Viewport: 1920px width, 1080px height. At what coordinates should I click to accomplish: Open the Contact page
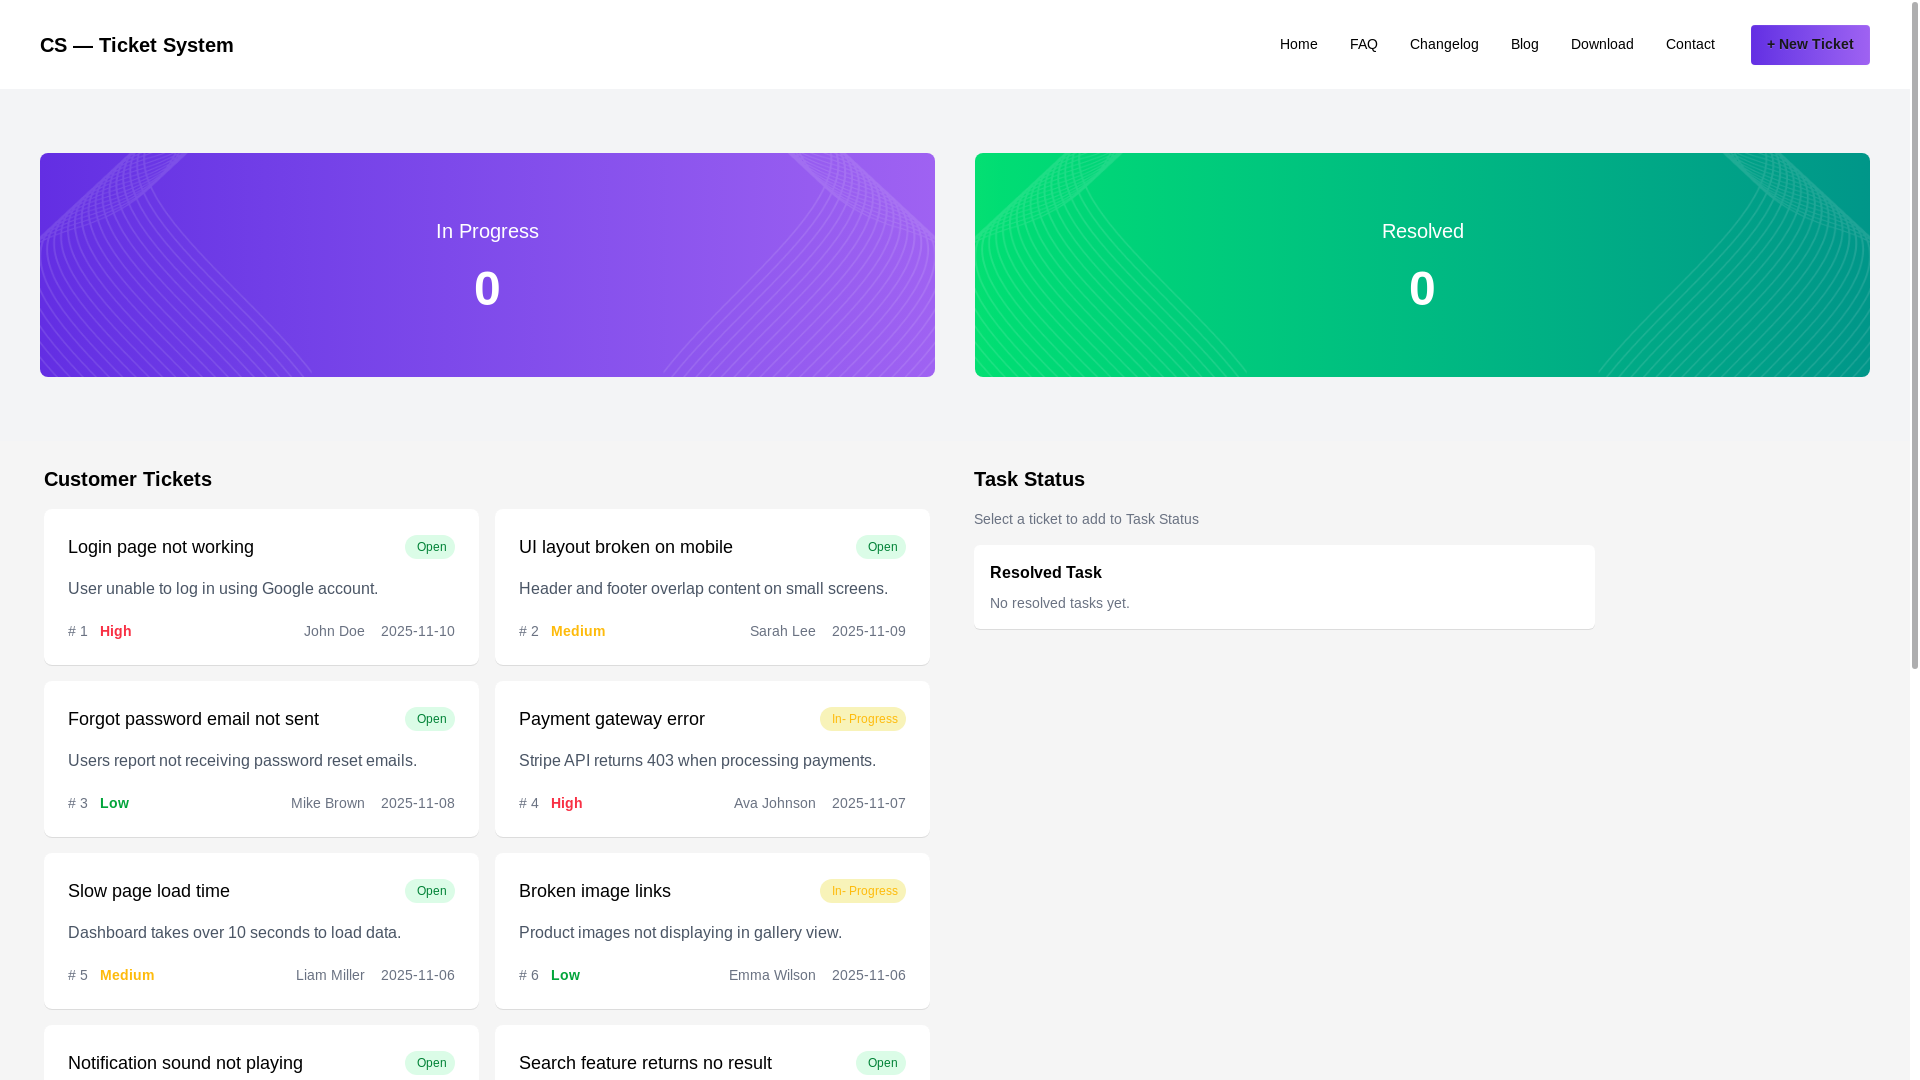click(x=1690, y=44)
